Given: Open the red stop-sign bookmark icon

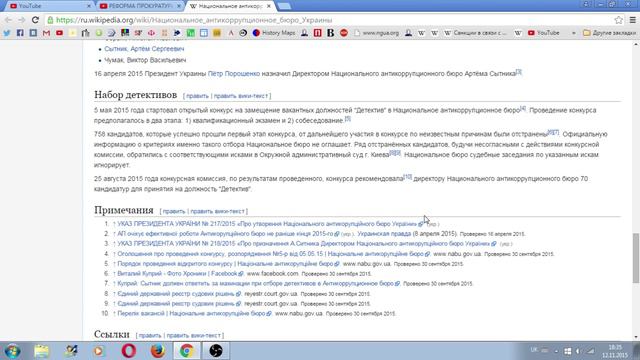Looking at the screenshot, I should click(x=344, y=33).
